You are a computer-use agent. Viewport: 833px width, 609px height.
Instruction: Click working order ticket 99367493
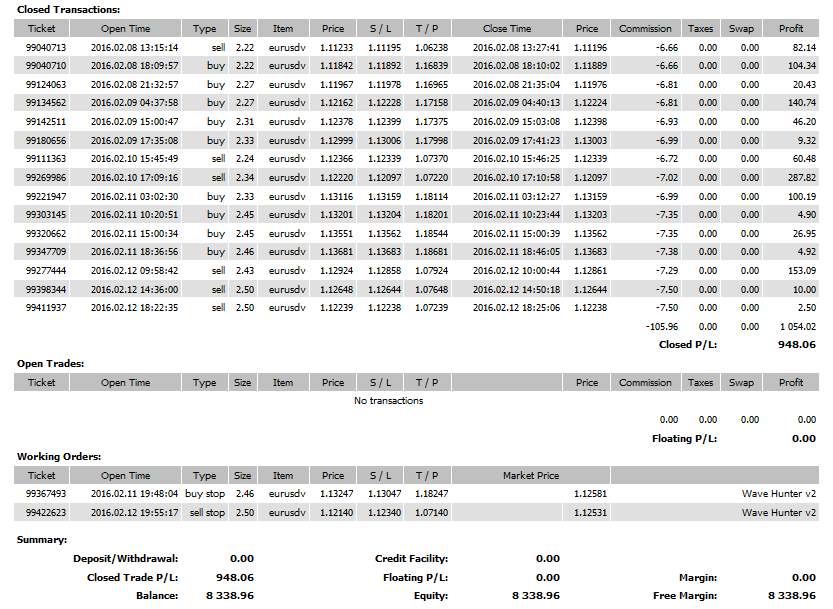coord(46,494)
